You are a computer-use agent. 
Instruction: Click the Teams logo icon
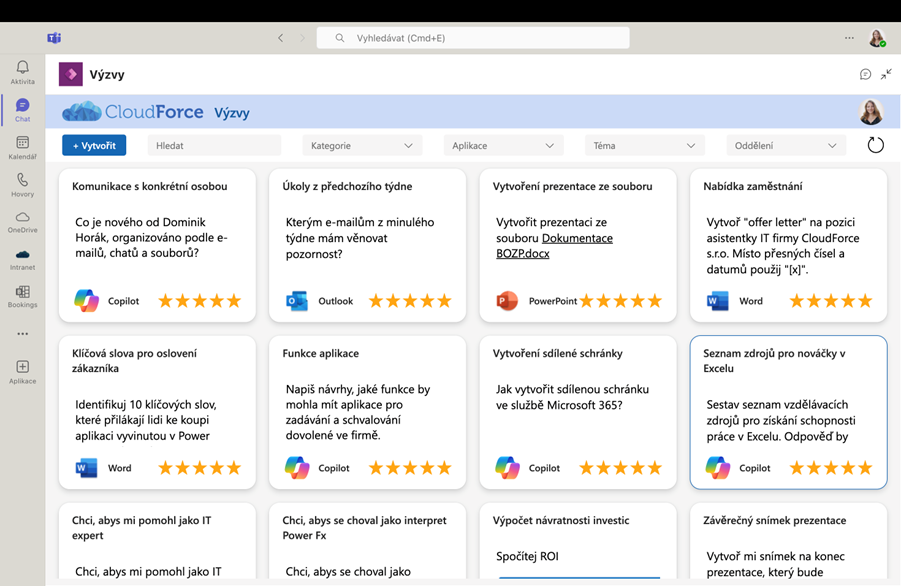pyautogui.click(x=54, y=38)
